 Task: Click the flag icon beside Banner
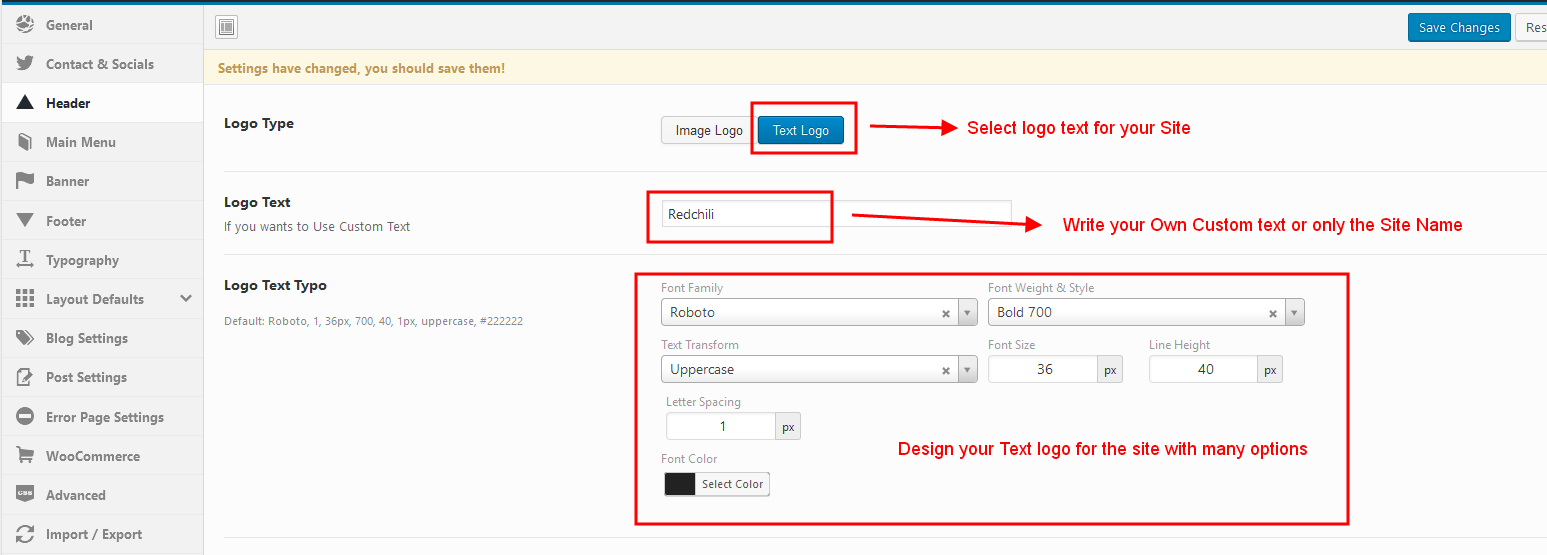(25, 181)
